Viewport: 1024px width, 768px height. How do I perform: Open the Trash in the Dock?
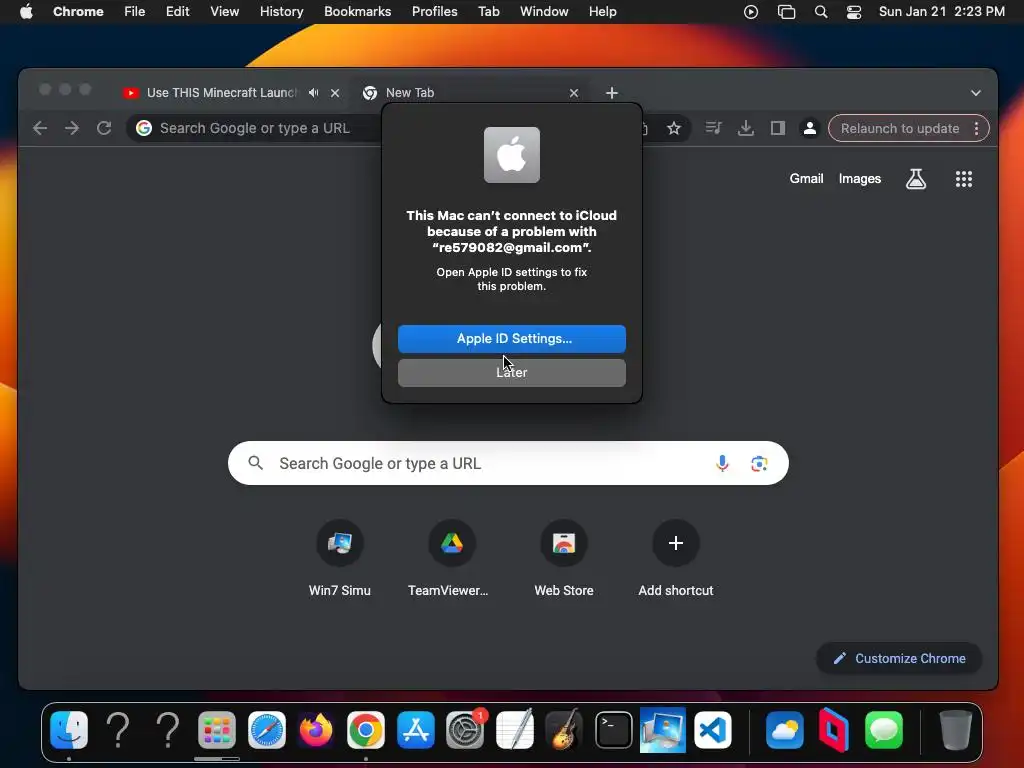coord(955,729)
